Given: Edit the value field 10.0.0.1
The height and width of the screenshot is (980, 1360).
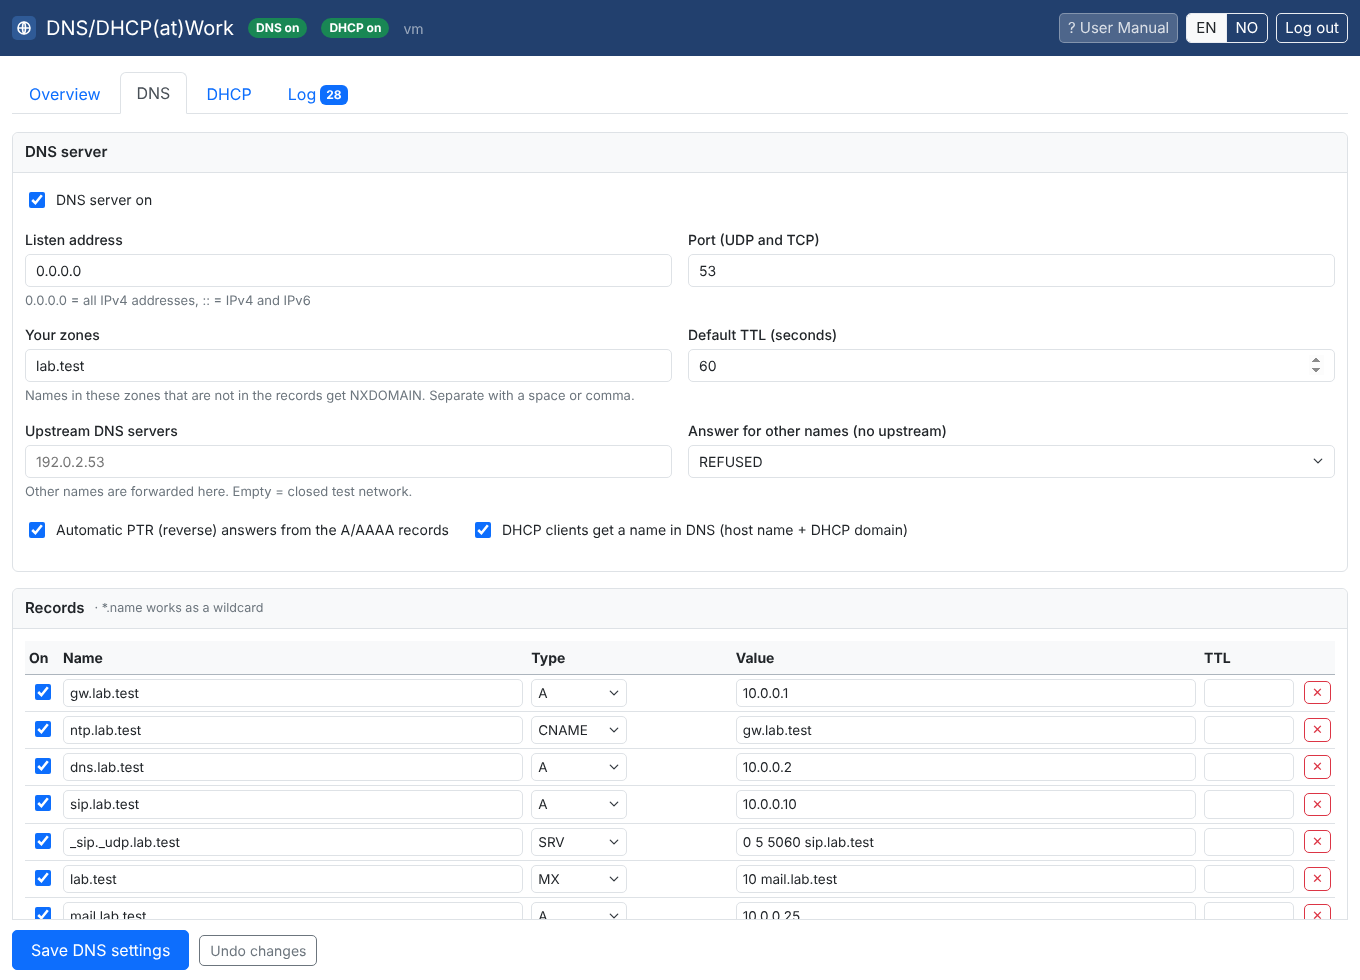Looking at the screenshot, I should [966, 693].
